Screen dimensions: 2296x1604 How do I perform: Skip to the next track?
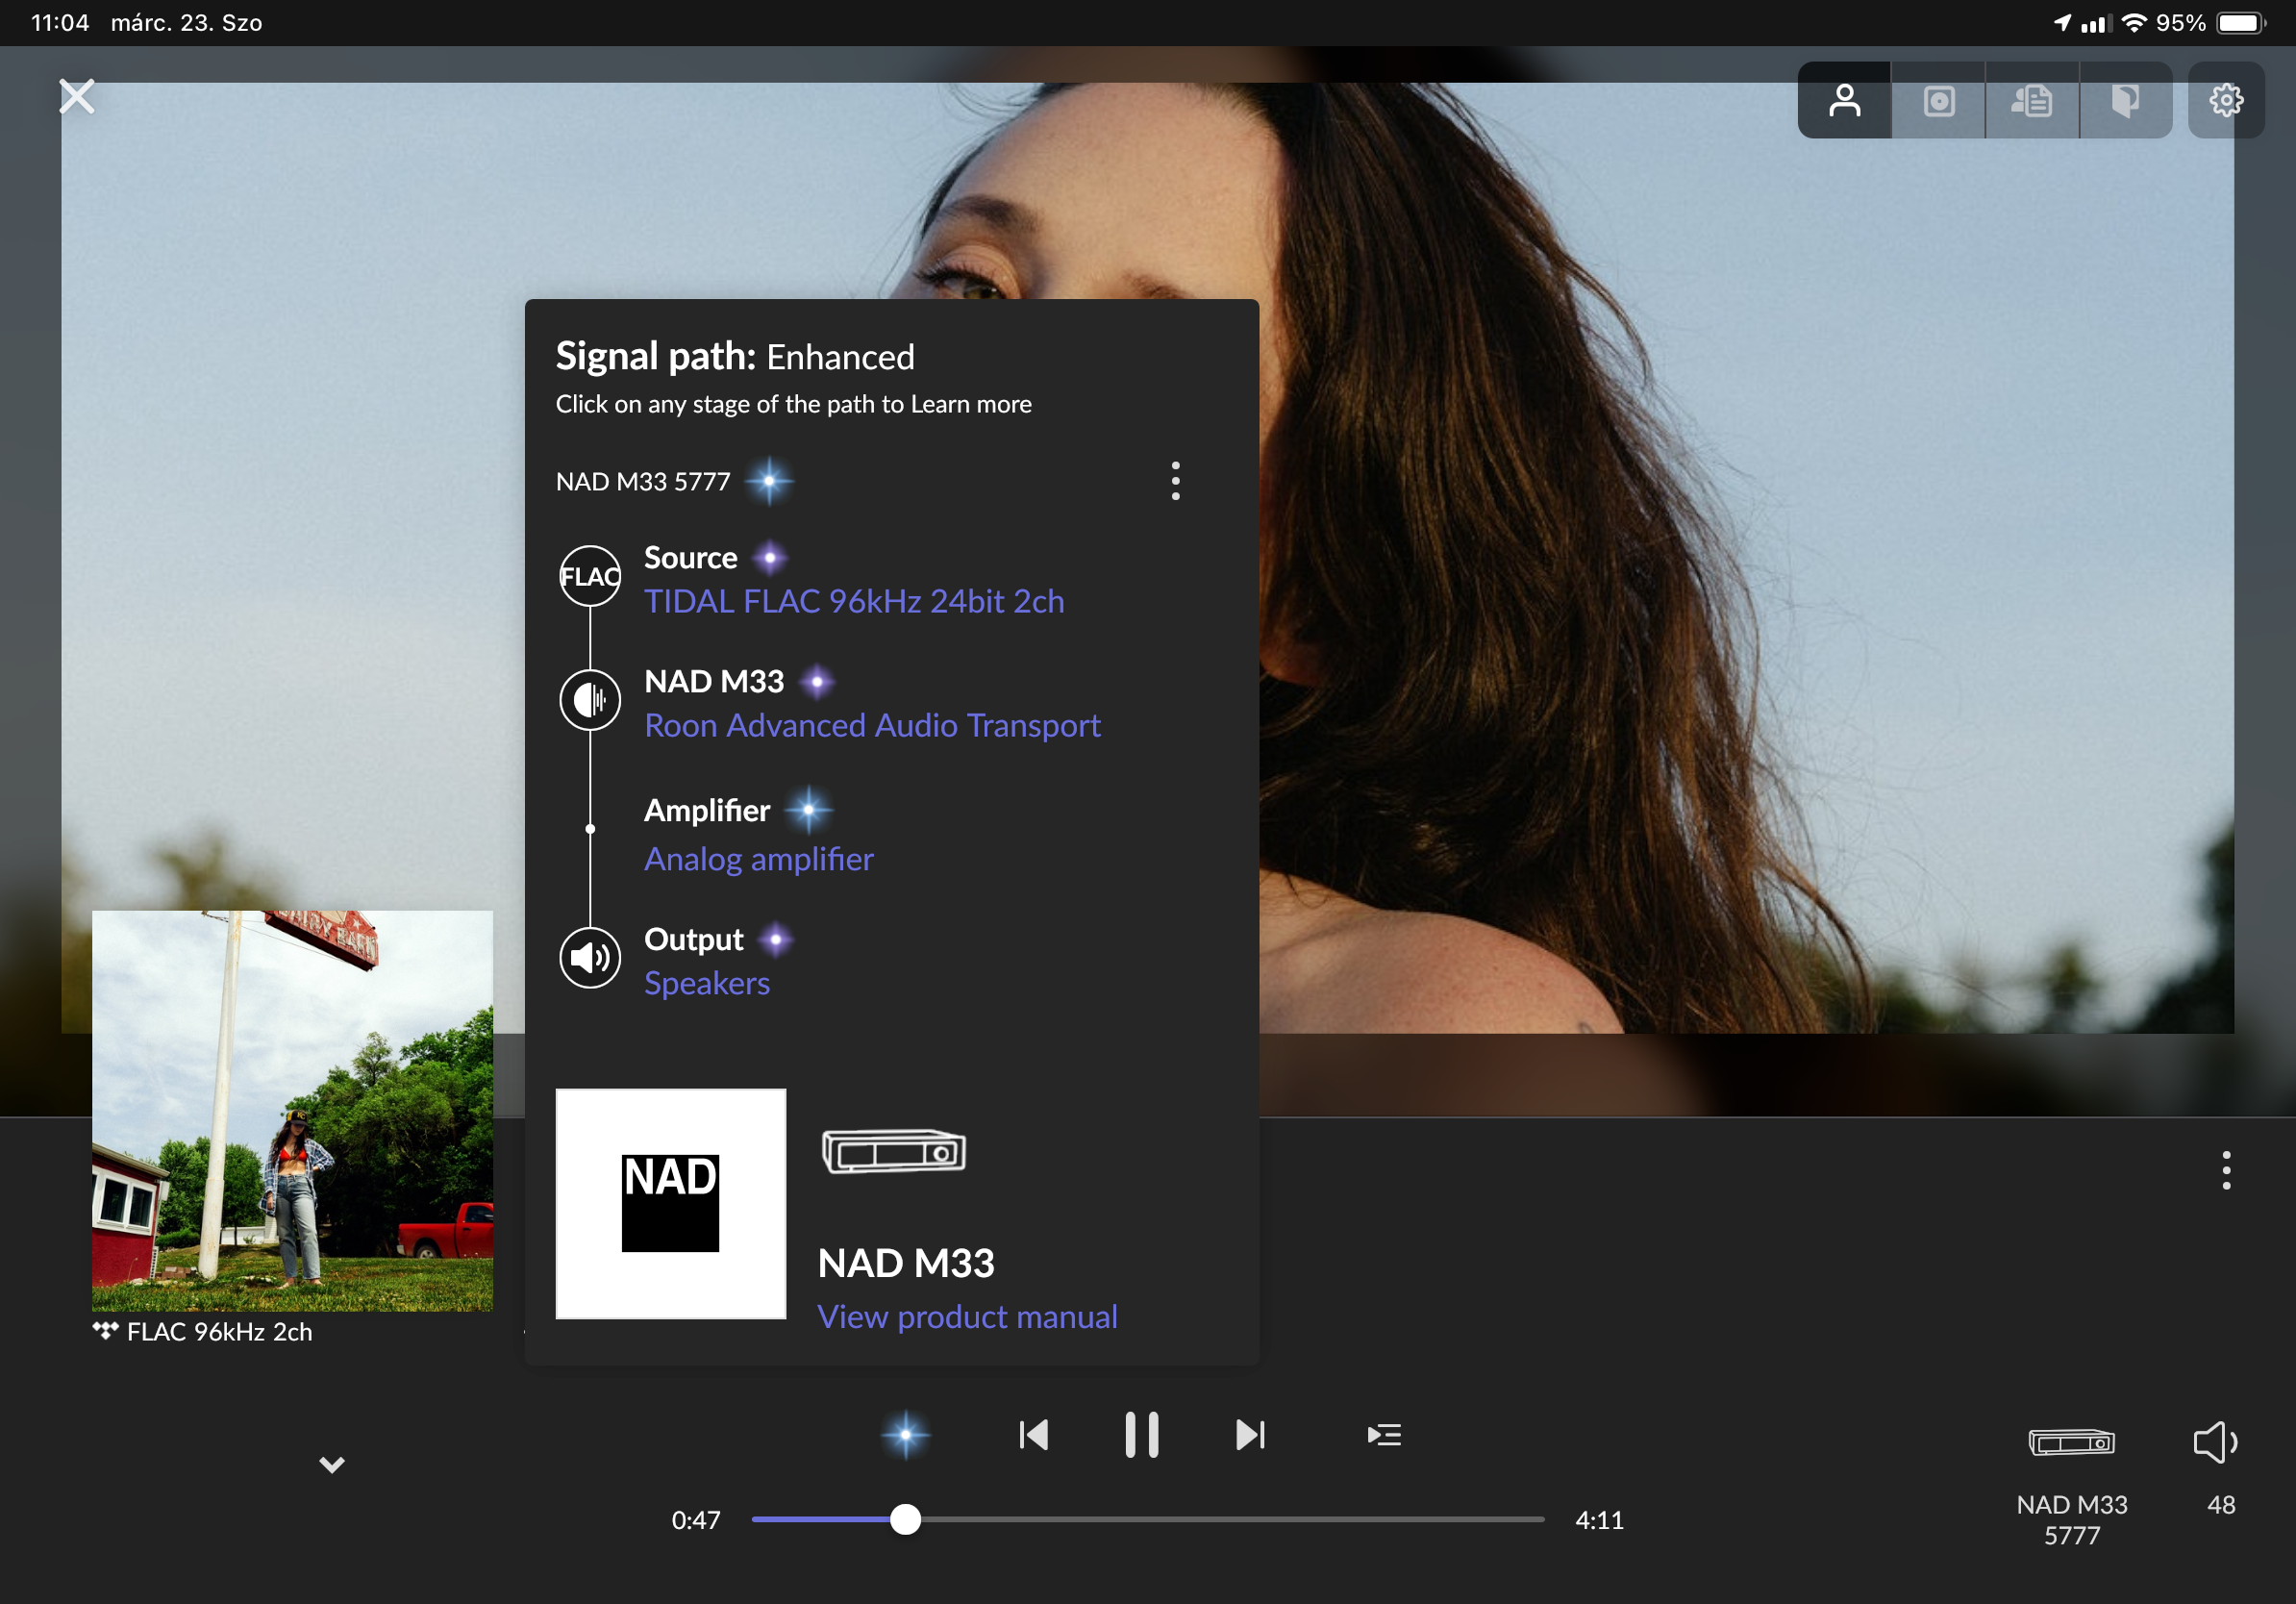pos(1250,1435)
